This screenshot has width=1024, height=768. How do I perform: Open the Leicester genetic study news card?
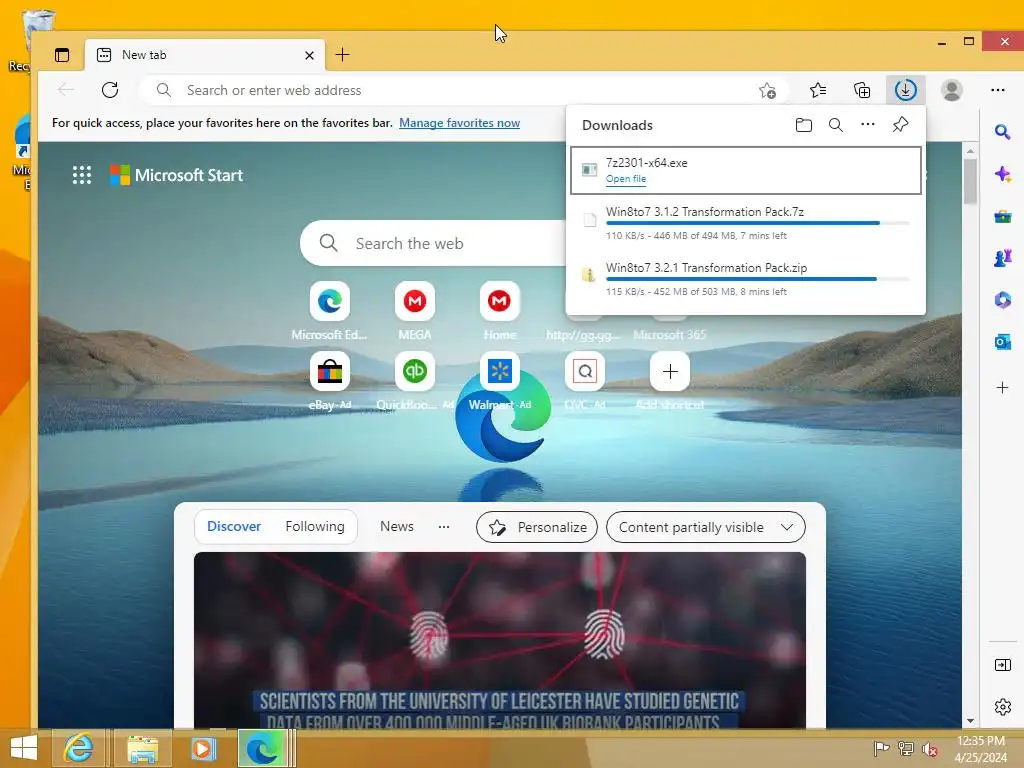point(500,640)
